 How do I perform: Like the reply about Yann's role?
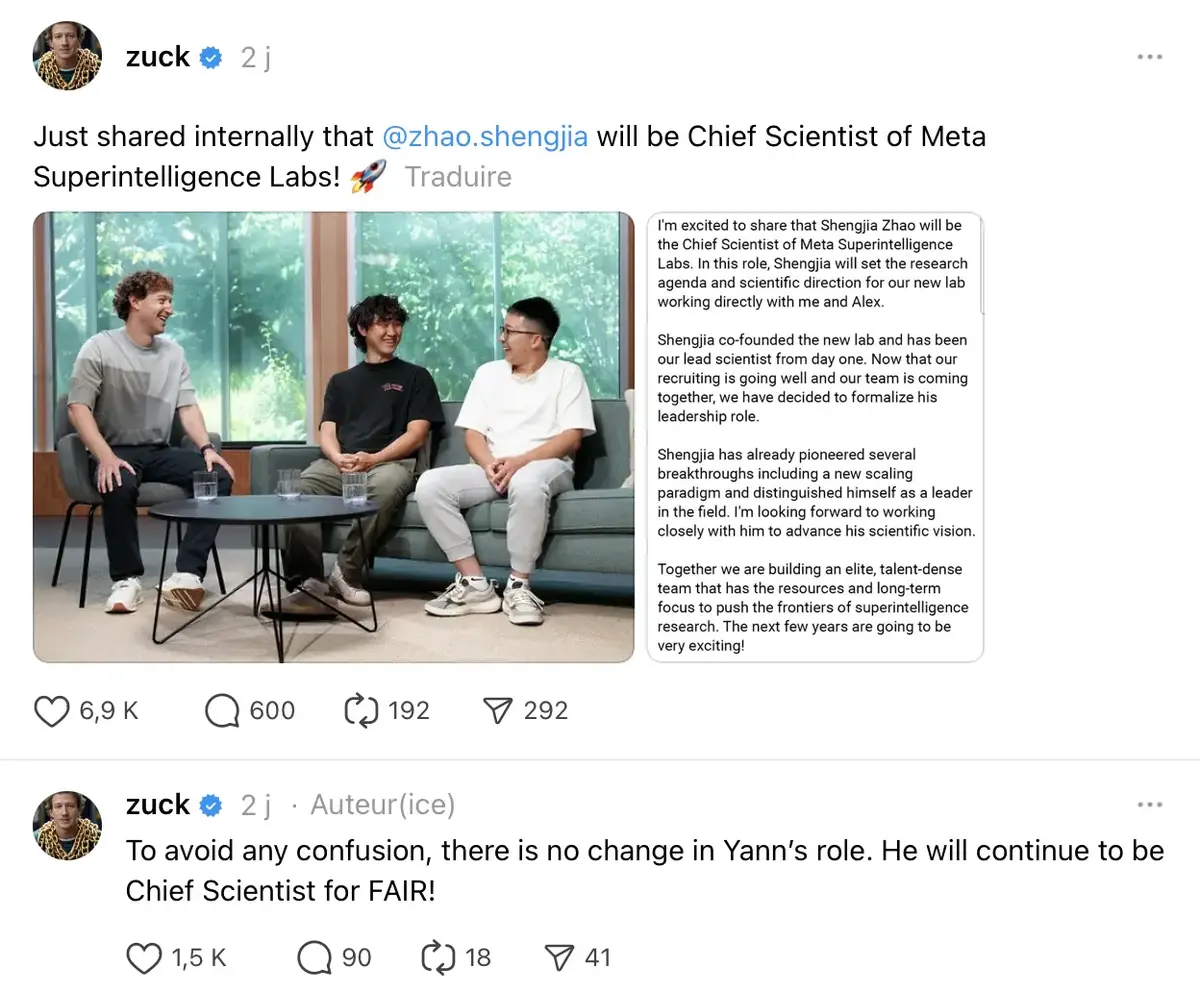145,958
